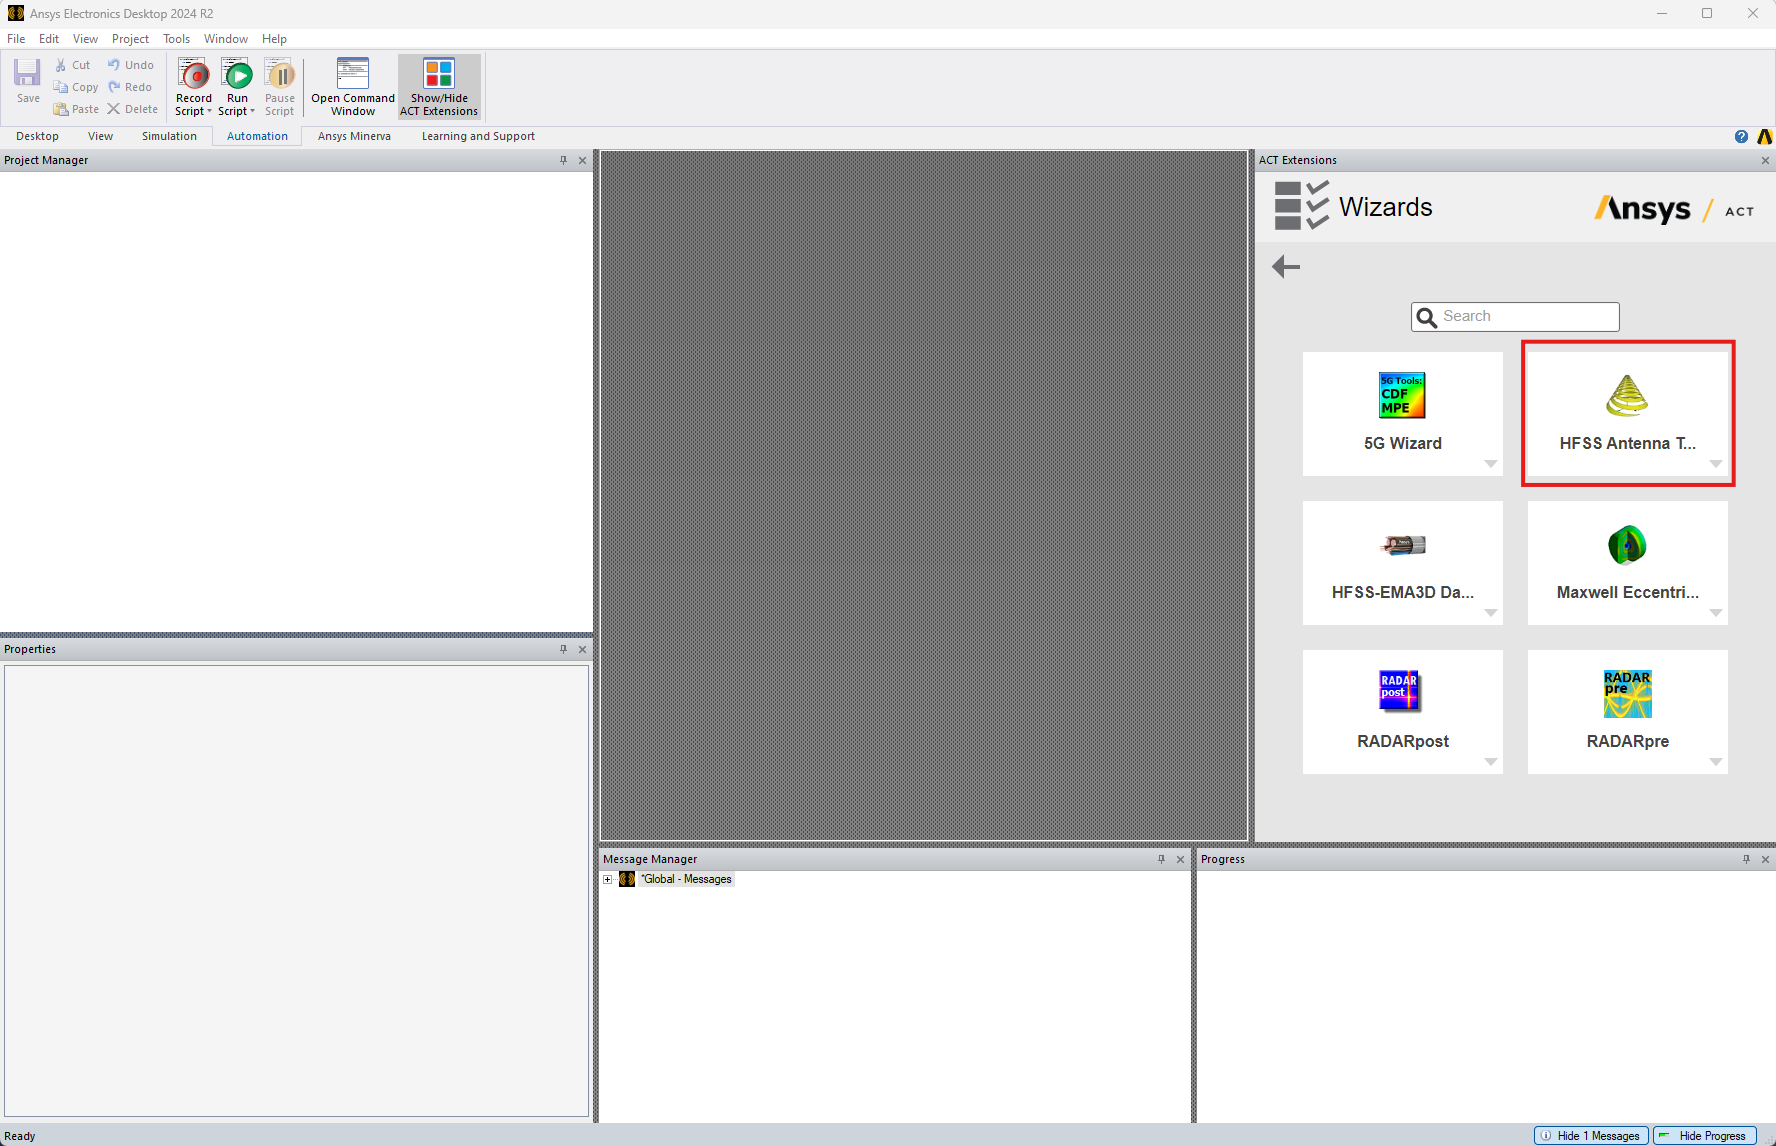
Task: Open the HFSS Antenna Toolkit tile
Action: (1628, 414)
